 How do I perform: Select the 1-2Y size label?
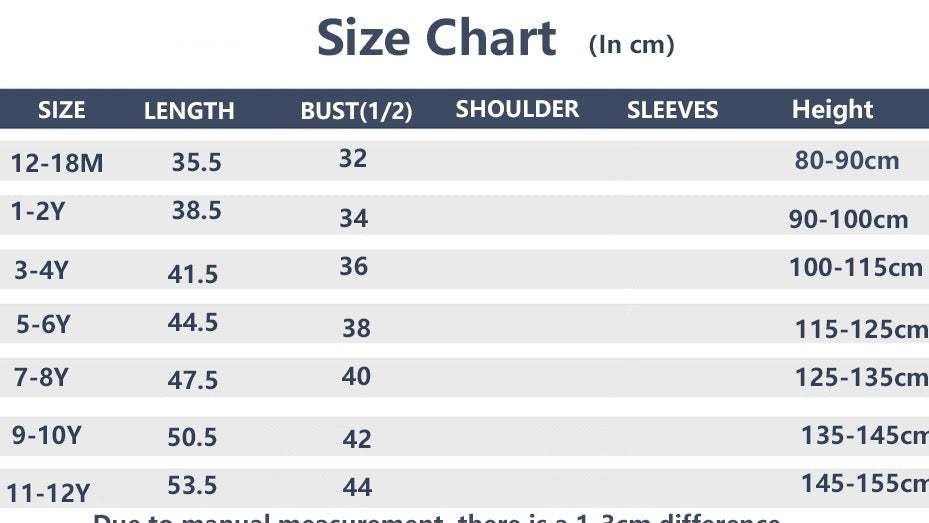[38, 211]
